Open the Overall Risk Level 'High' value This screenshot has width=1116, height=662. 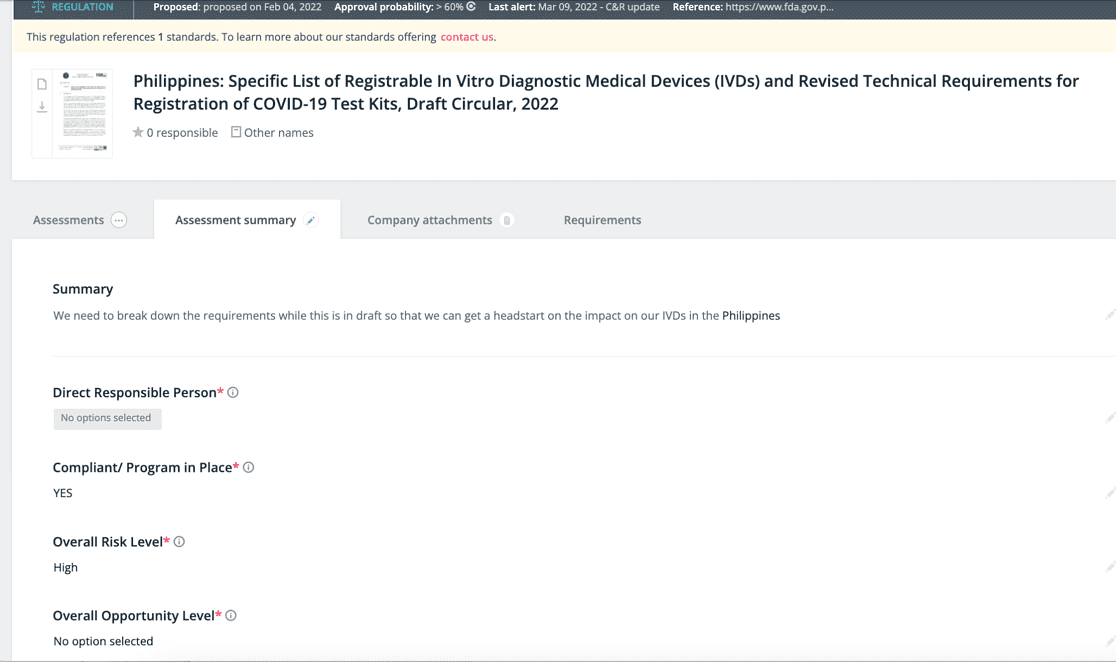pos(65,567)
